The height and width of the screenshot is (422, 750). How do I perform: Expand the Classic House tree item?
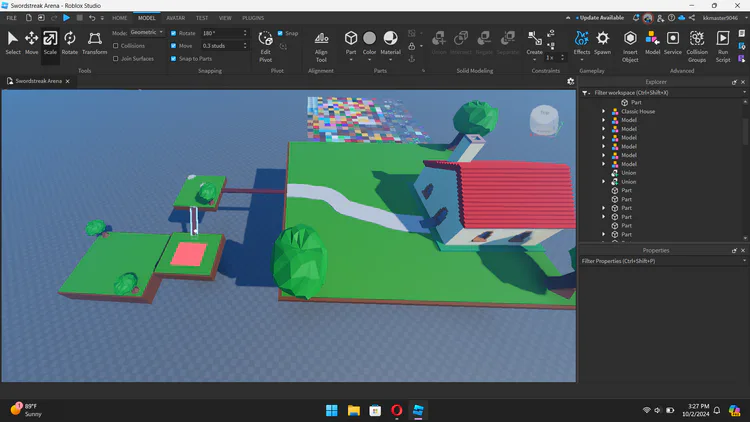(x=604, y=111)
